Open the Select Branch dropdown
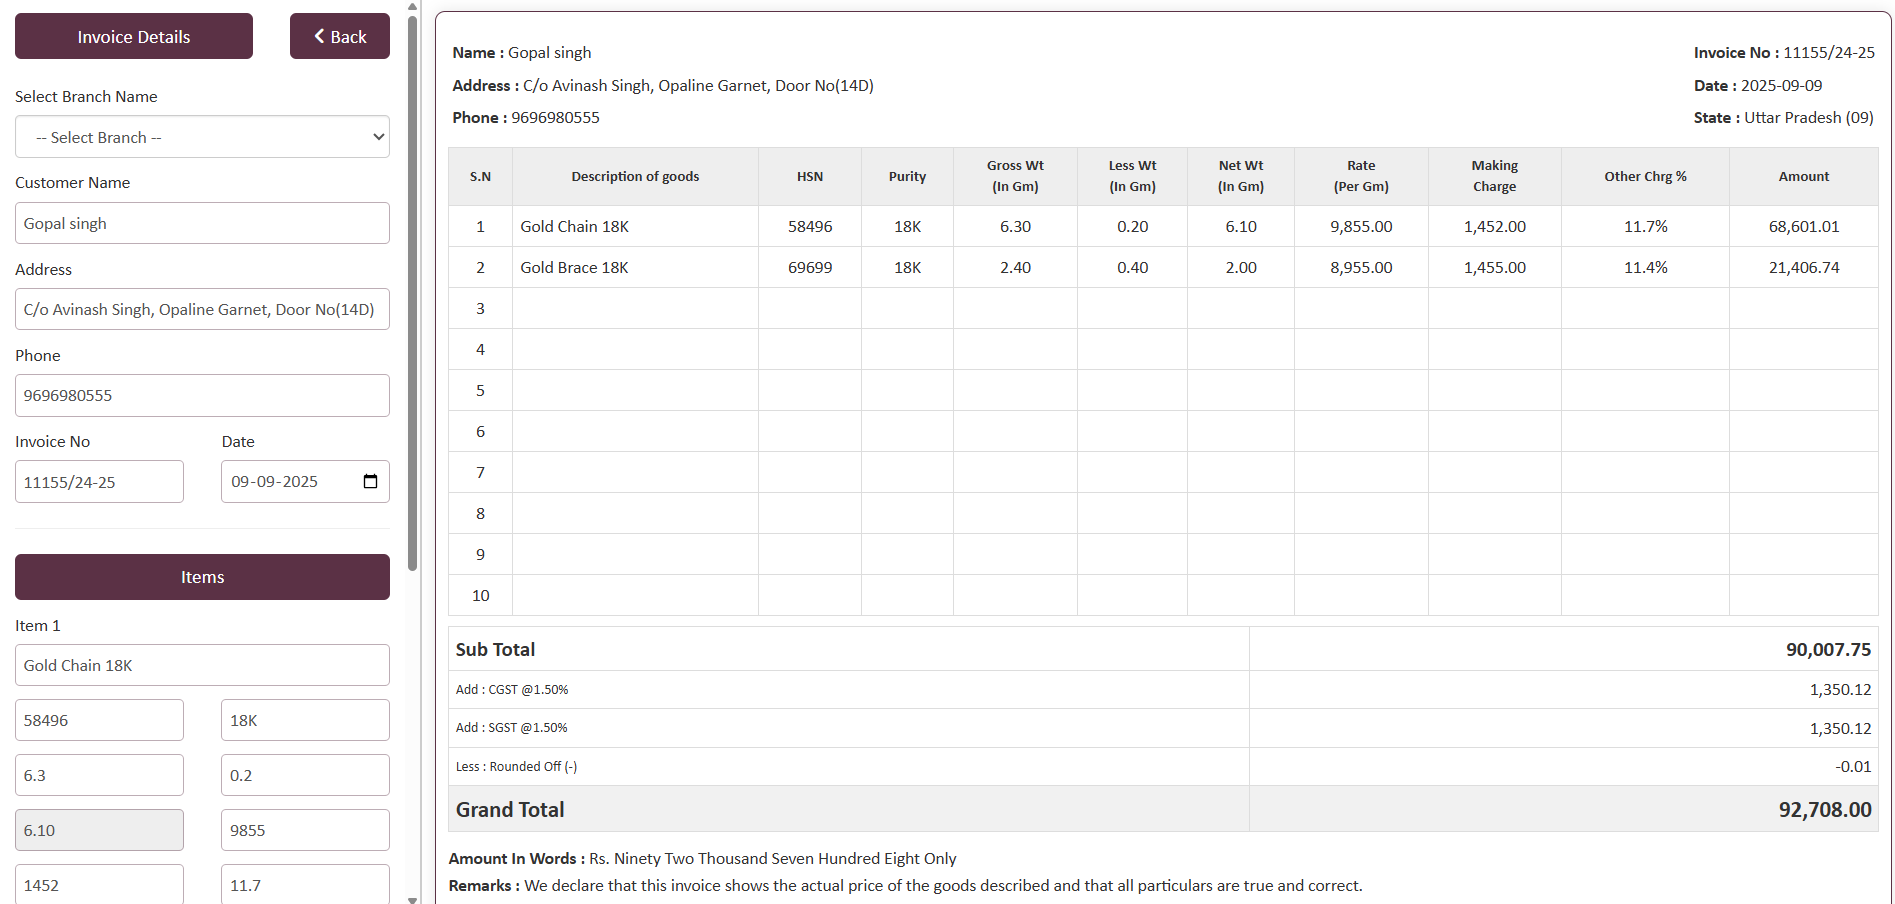Screen dimensions: 1895x904 pos(202,137)
